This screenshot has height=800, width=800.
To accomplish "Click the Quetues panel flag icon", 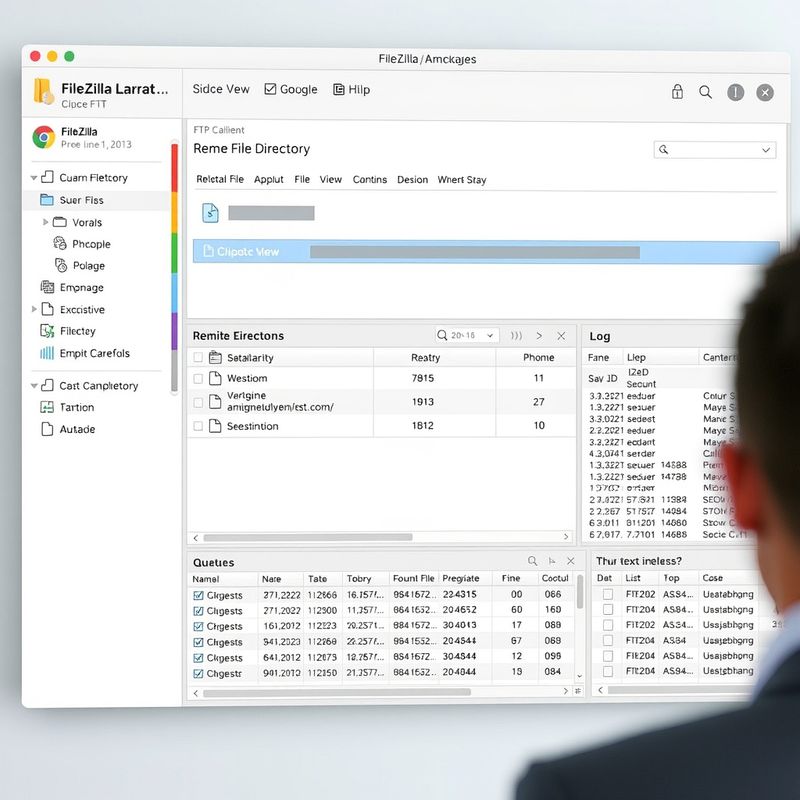I will pyautogui.click(x=552, y=561).
